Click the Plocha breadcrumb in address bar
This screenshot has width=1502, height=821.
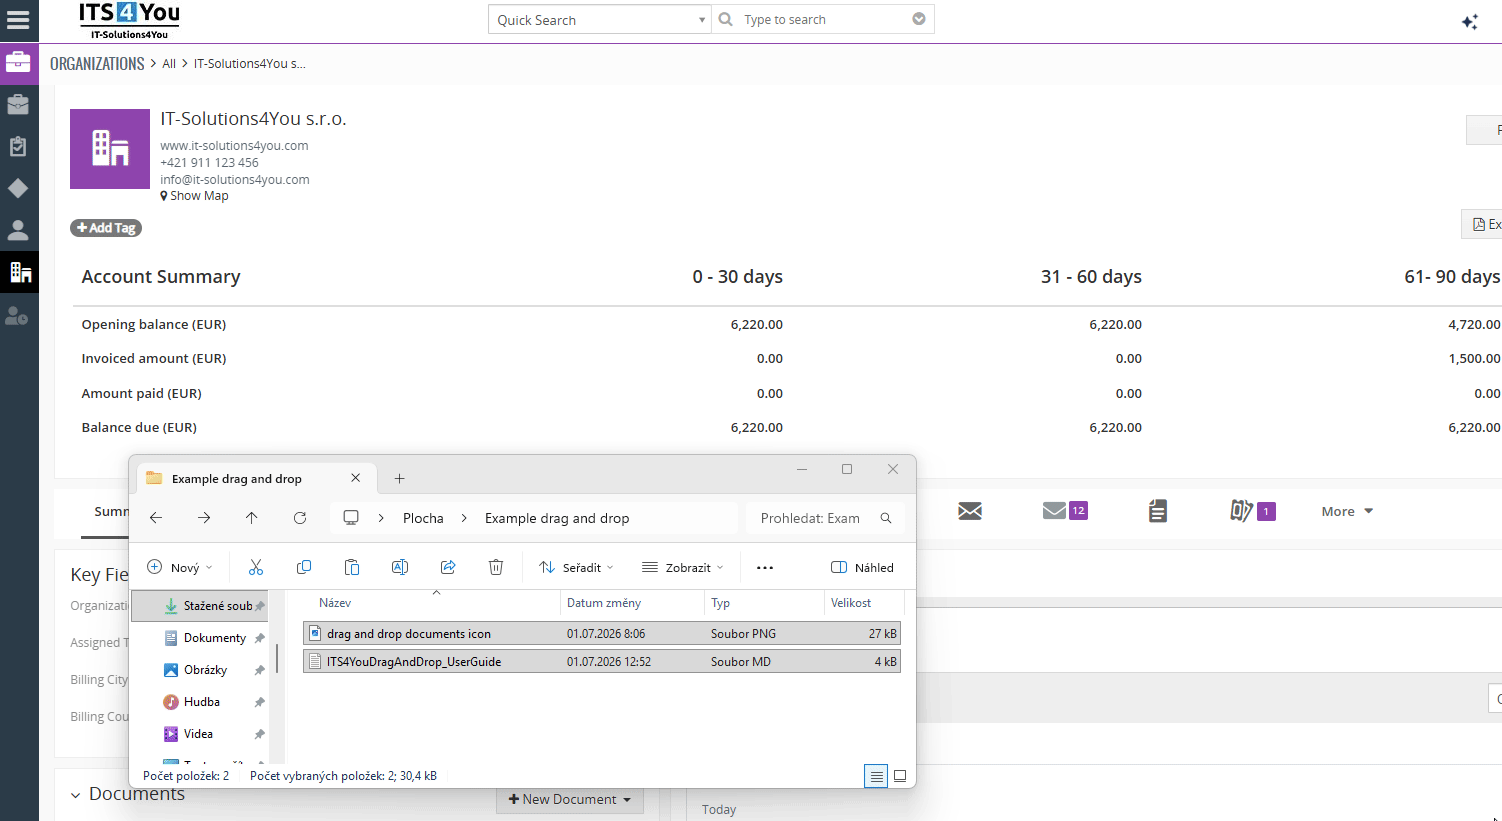pyautogui.click(x=423, y=518)
